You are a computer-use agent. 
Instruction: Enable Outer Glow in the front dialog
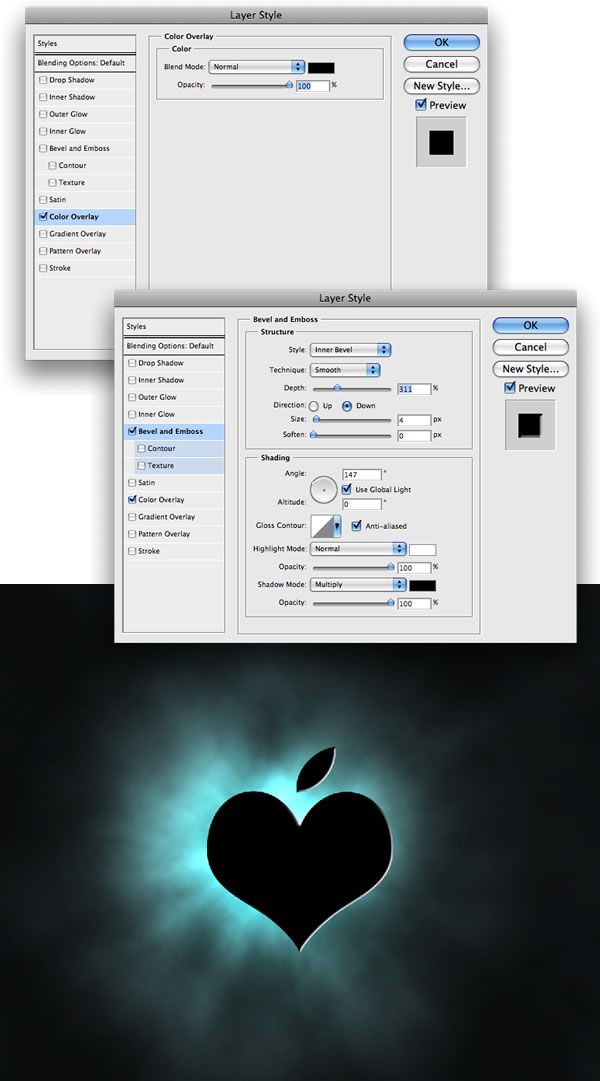132,397
